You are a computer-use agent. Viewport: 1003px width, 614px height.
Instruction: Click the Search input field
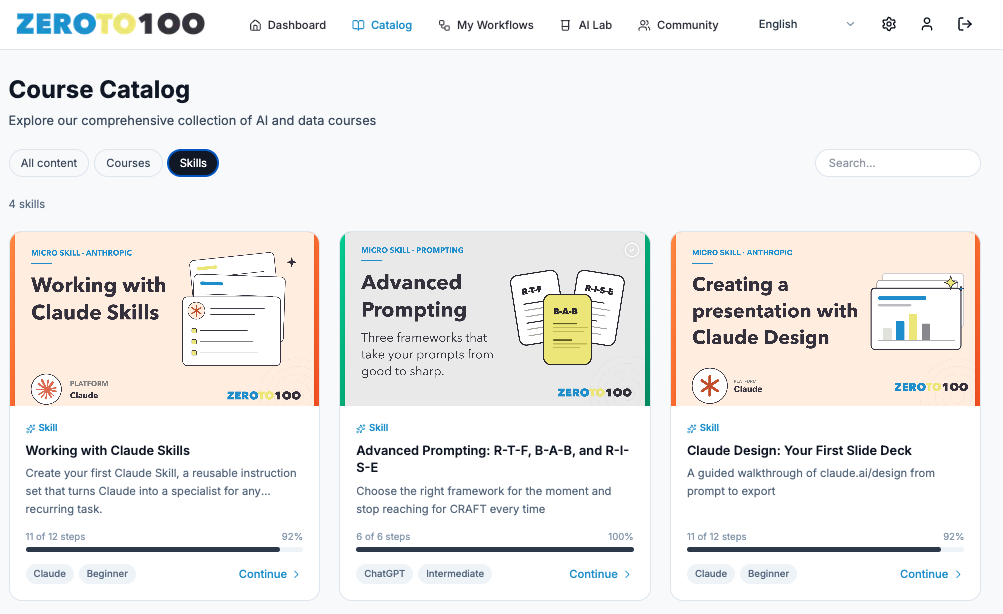click(897, 163)
